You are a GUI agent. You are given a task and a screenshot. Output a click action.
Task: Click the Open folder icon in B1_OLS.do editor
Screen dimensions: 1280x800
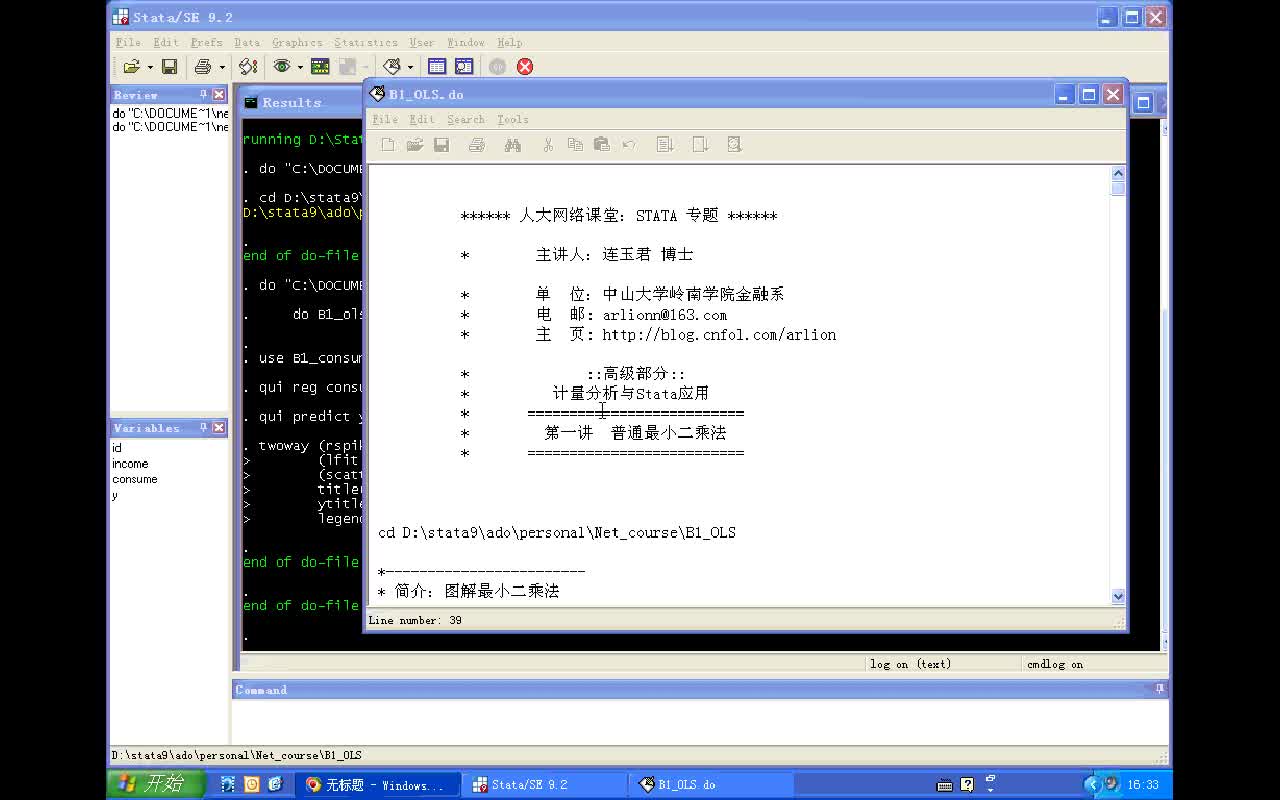415,145
